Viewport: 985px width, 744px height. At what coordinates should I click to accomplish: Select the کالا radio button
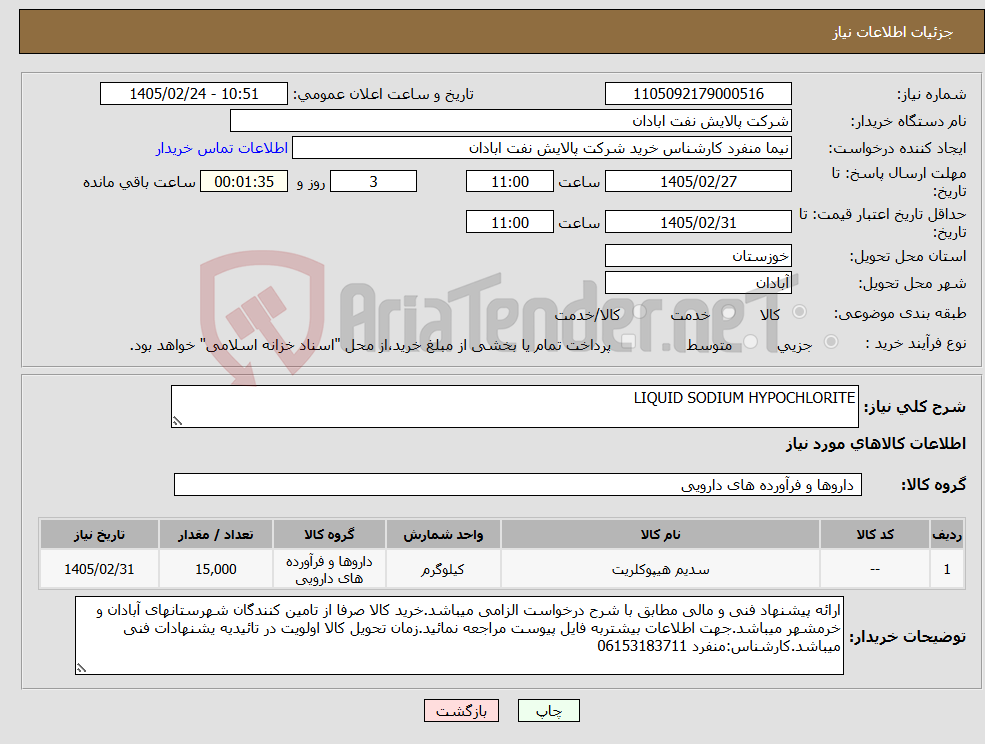800,312
